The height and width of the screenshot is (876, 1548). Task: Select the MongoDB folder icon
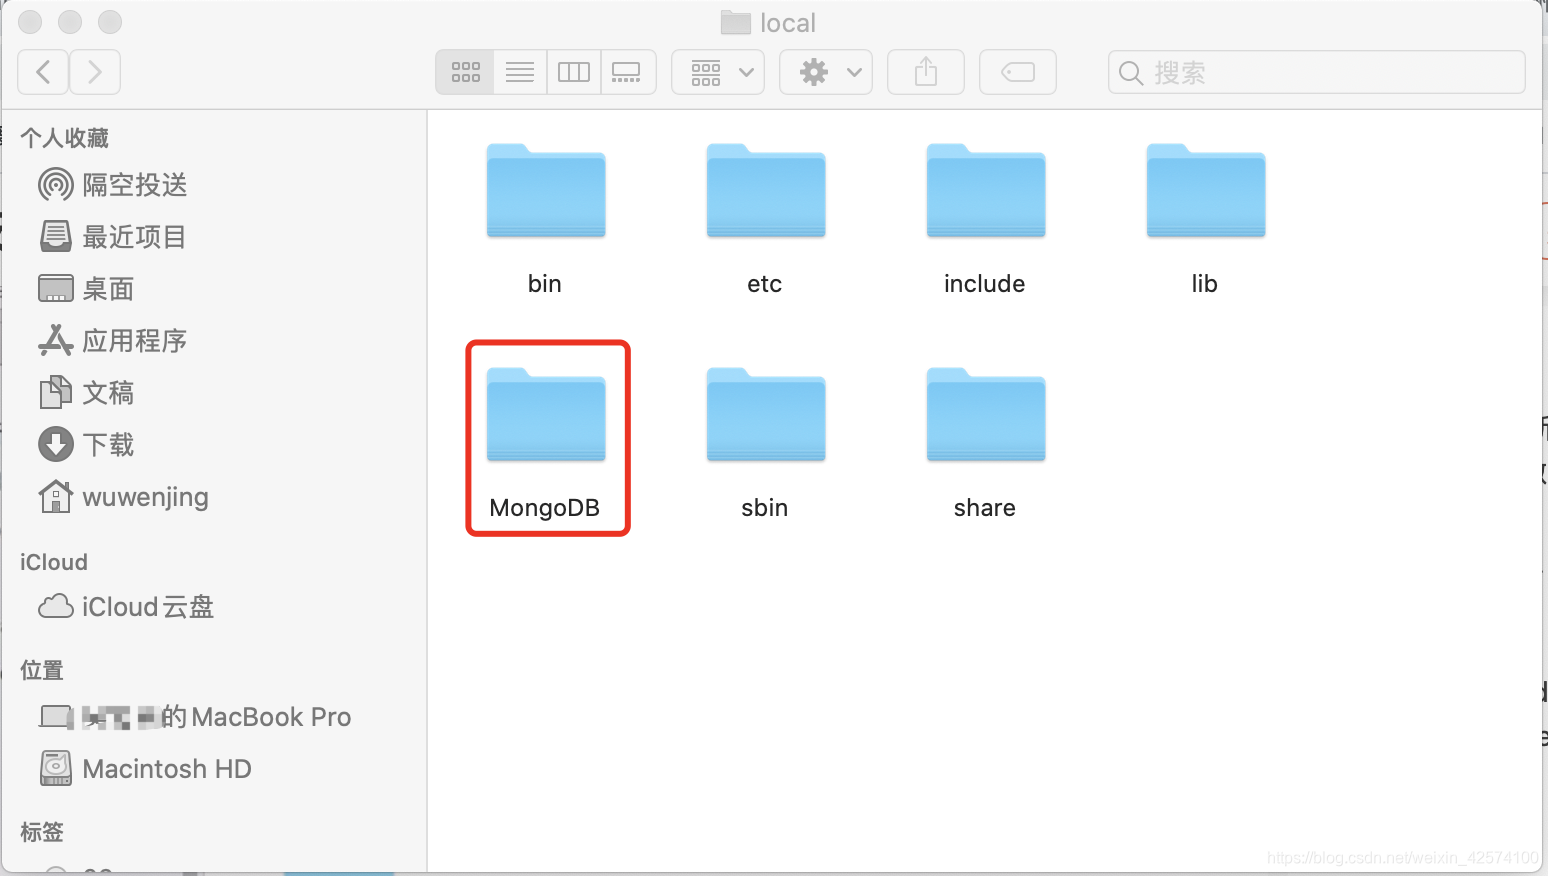point(546,415)
